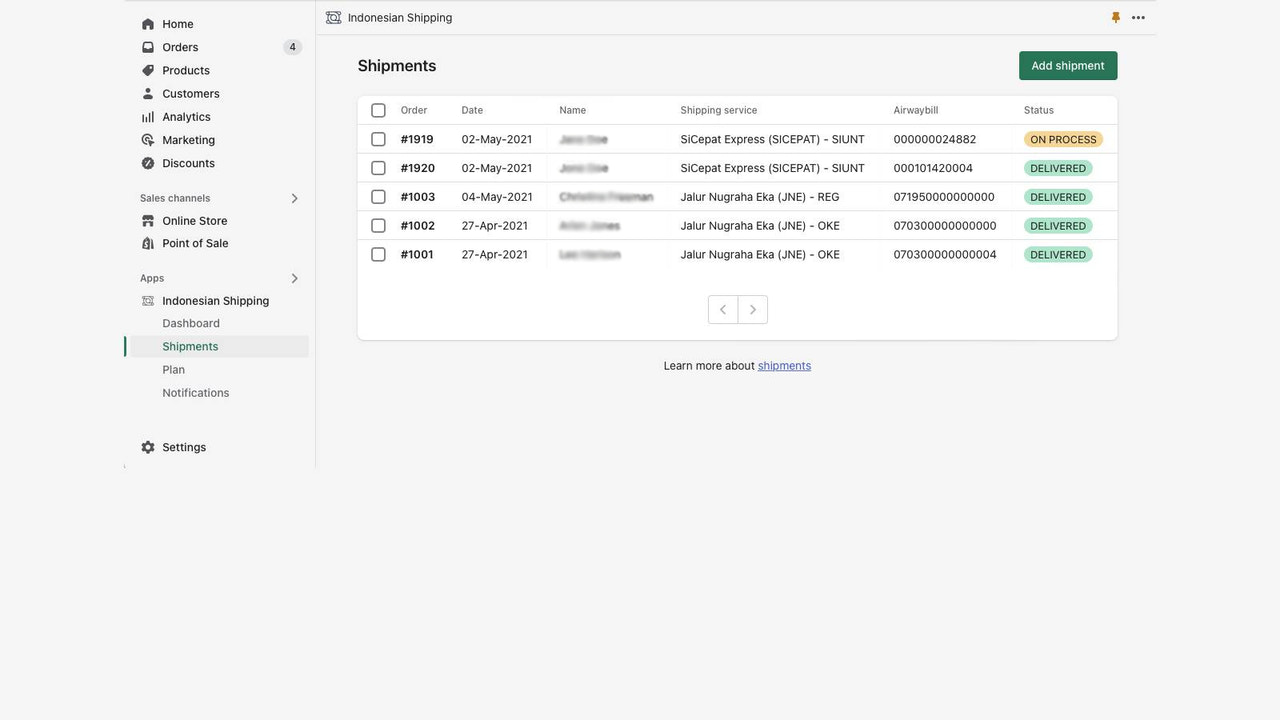Viewport: 1280px width, 720px height.
Task: Check order #1003's row checkbox
Action: [378, 196]
